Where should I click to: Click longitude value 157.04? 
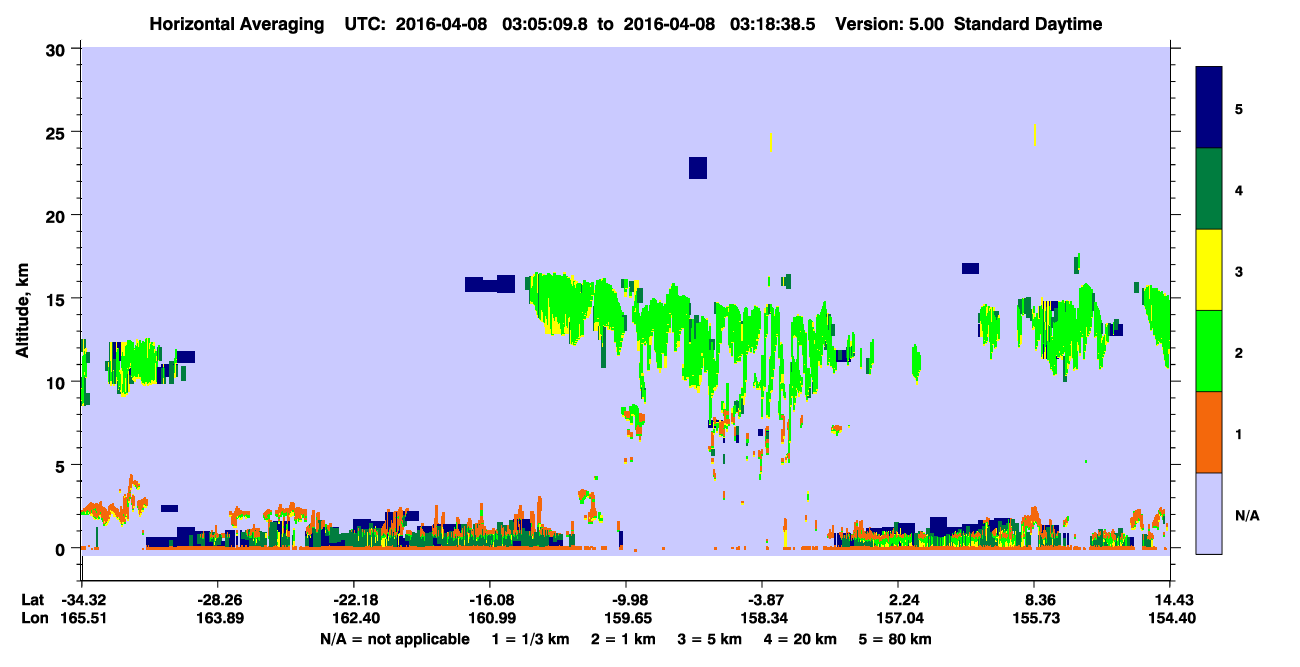(898, 618)
